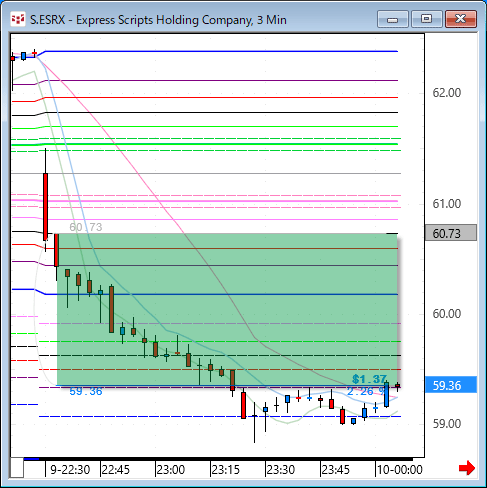This screenshot has height=488, width=487.
Task: Click the 2.26 % measurement label
Action: point(366,391)
